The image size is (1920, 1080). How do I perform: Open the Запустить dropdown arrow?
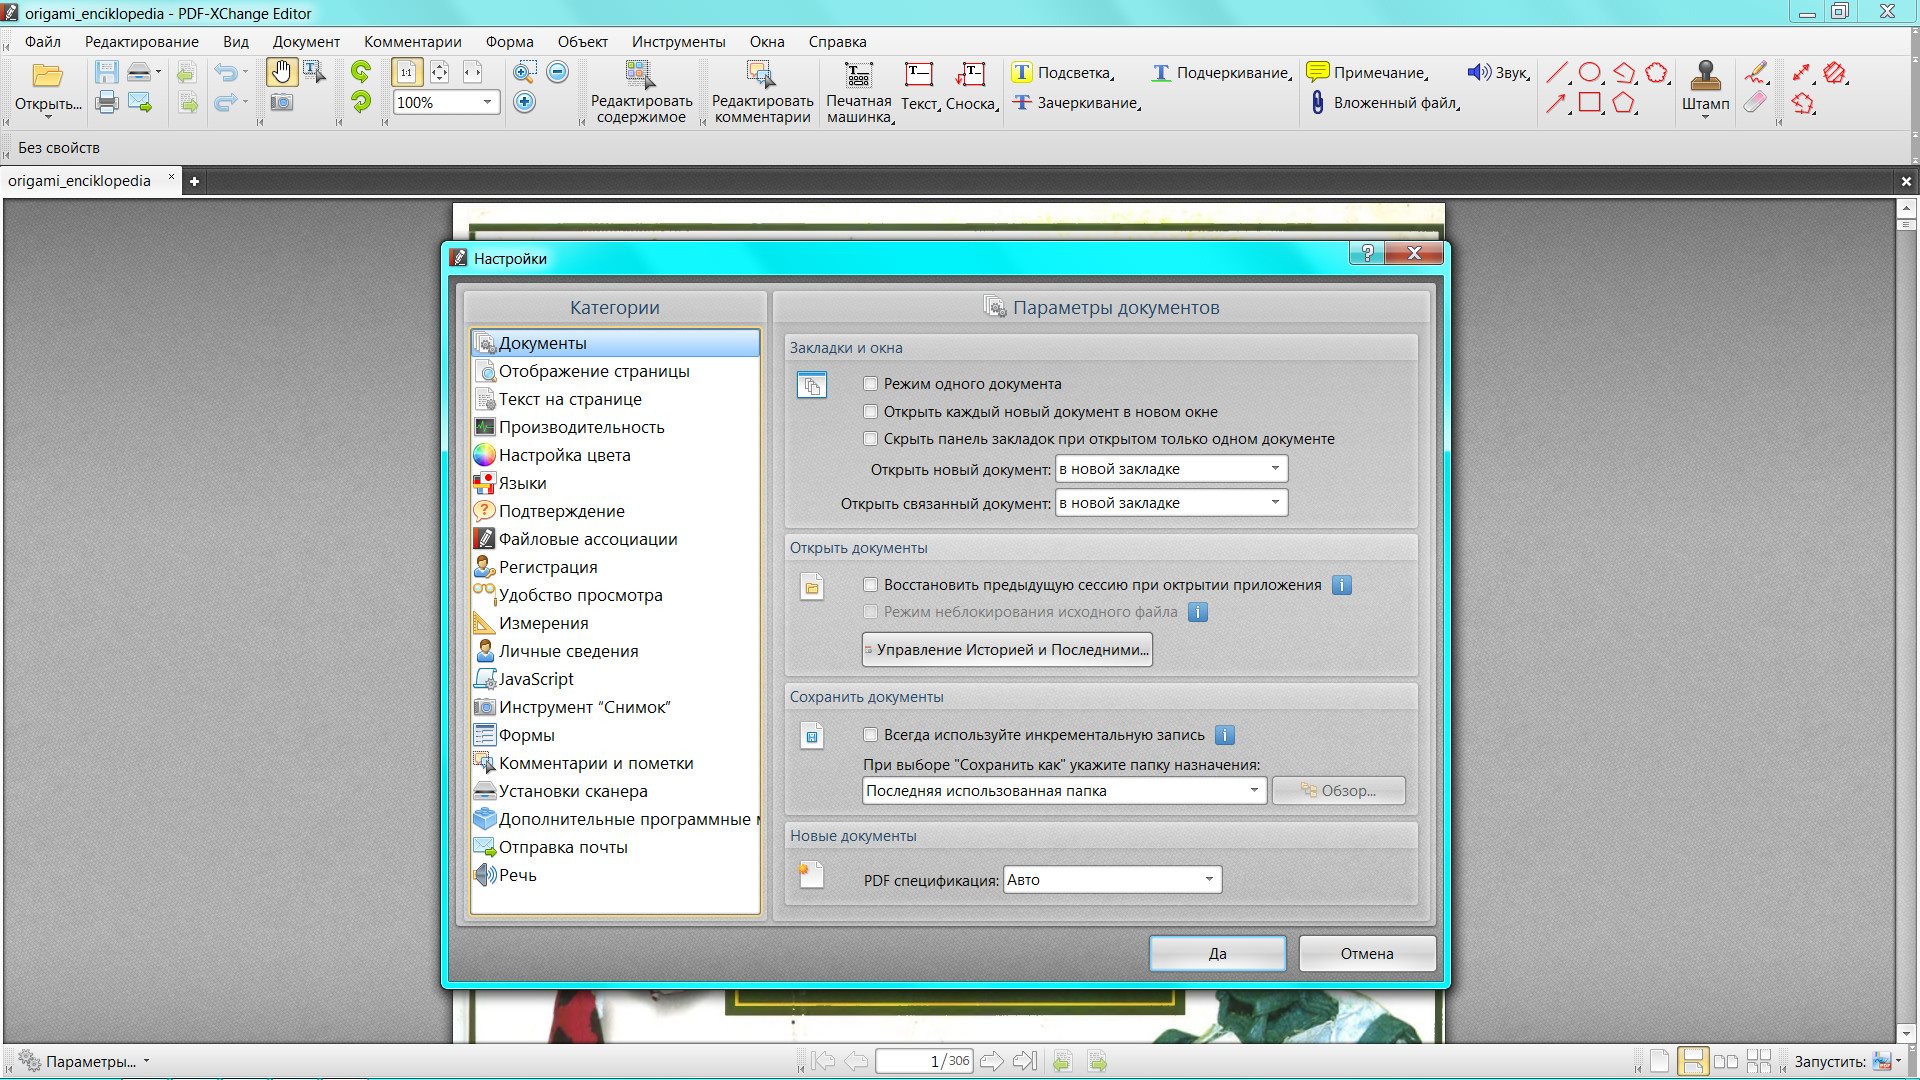(x=1898, y=1061)
